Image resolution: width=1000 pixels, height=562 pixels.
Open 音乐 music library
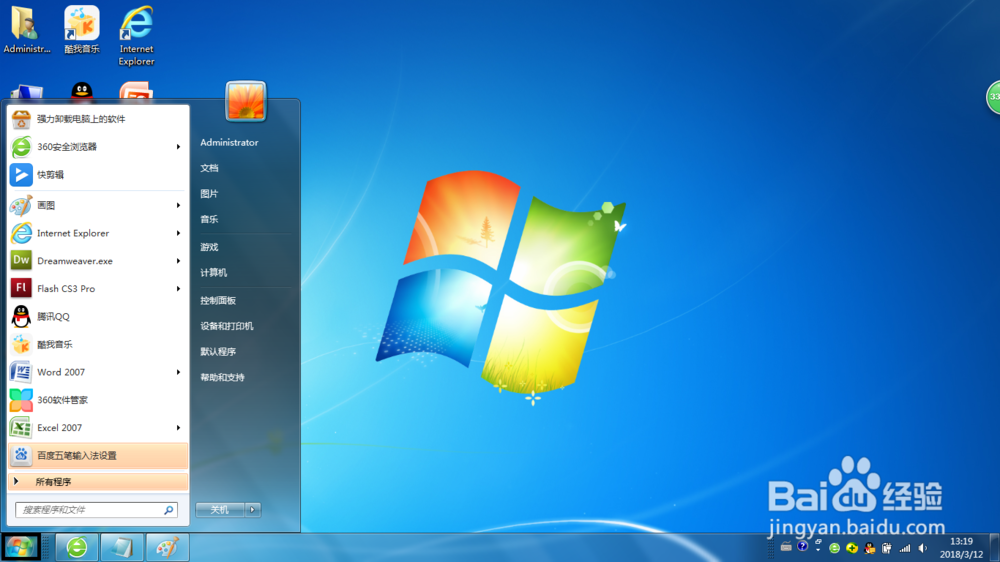[210, 219]
